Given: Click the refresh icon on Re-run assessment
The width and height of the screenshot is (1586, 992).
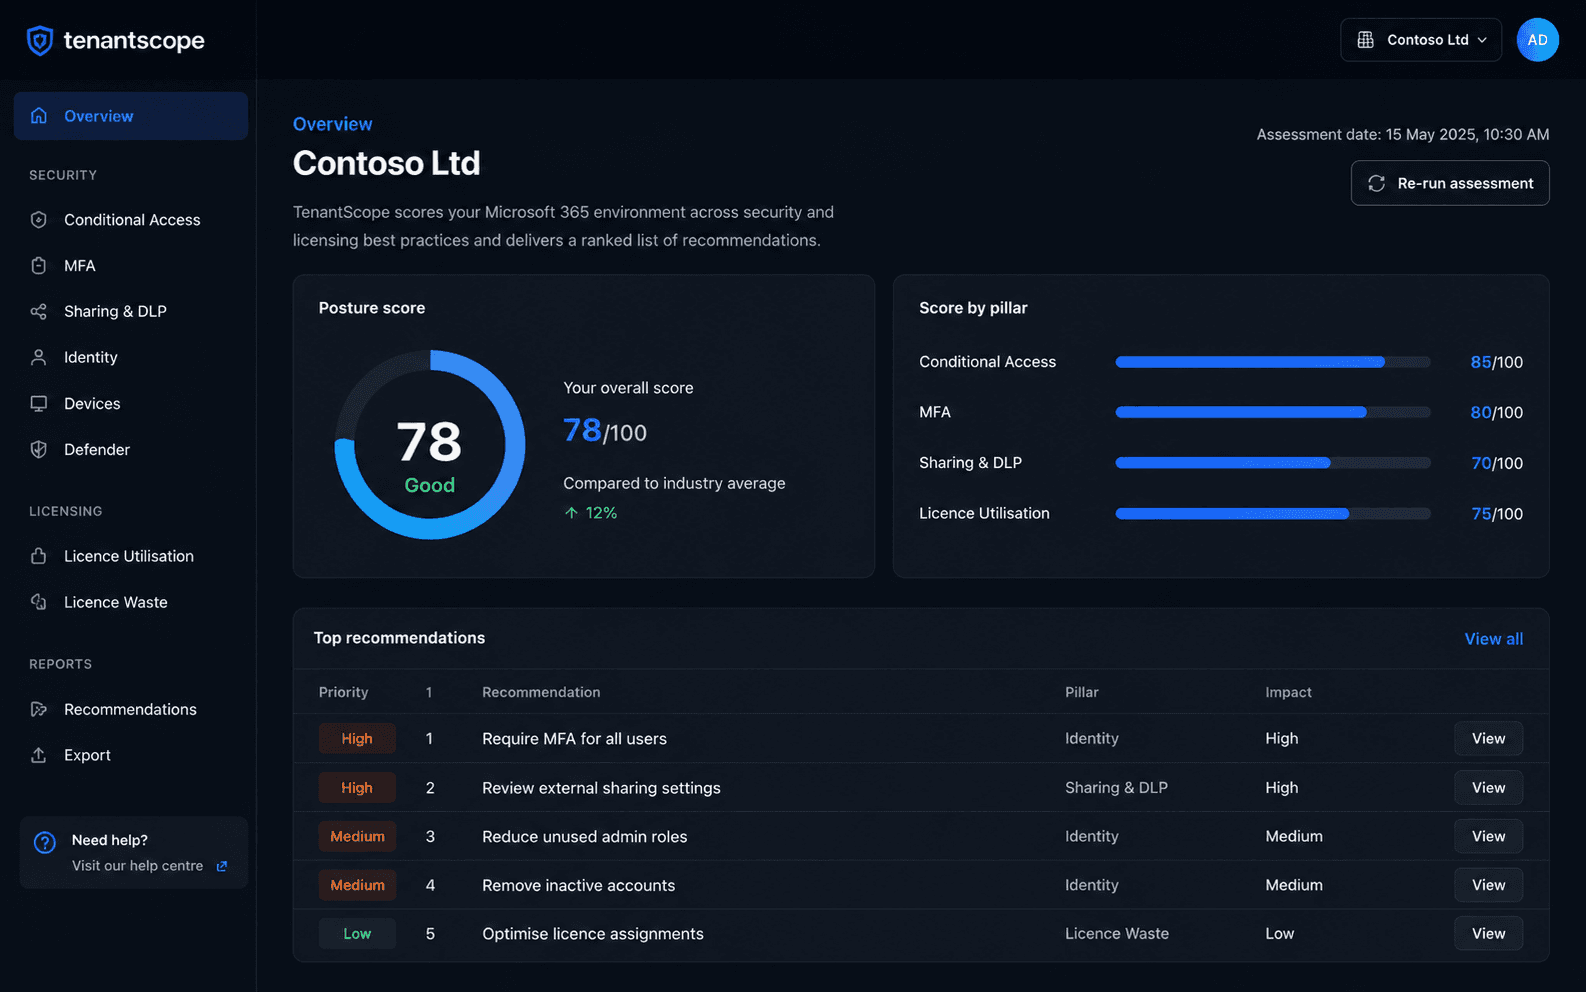Looking at the screenshot, I should (x=1377, y=183).
